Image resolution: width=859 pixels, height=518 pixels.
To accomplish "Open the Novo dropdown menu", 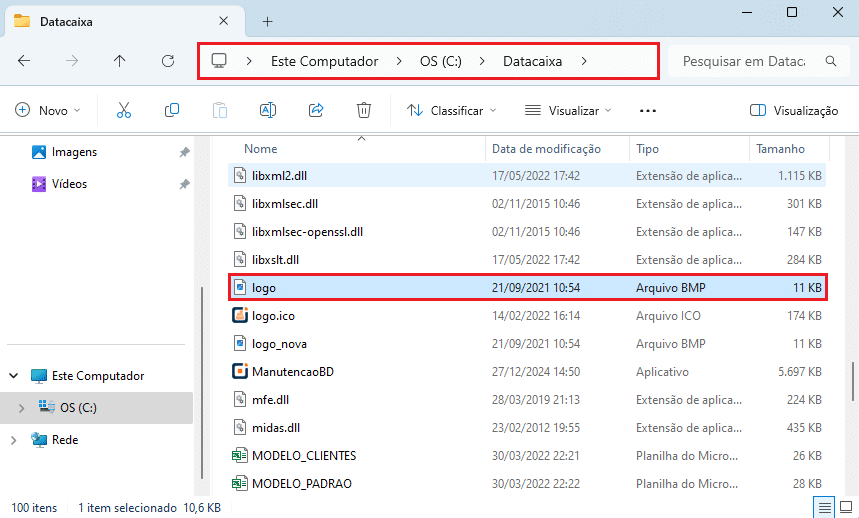I will click(x=48, y=111).
